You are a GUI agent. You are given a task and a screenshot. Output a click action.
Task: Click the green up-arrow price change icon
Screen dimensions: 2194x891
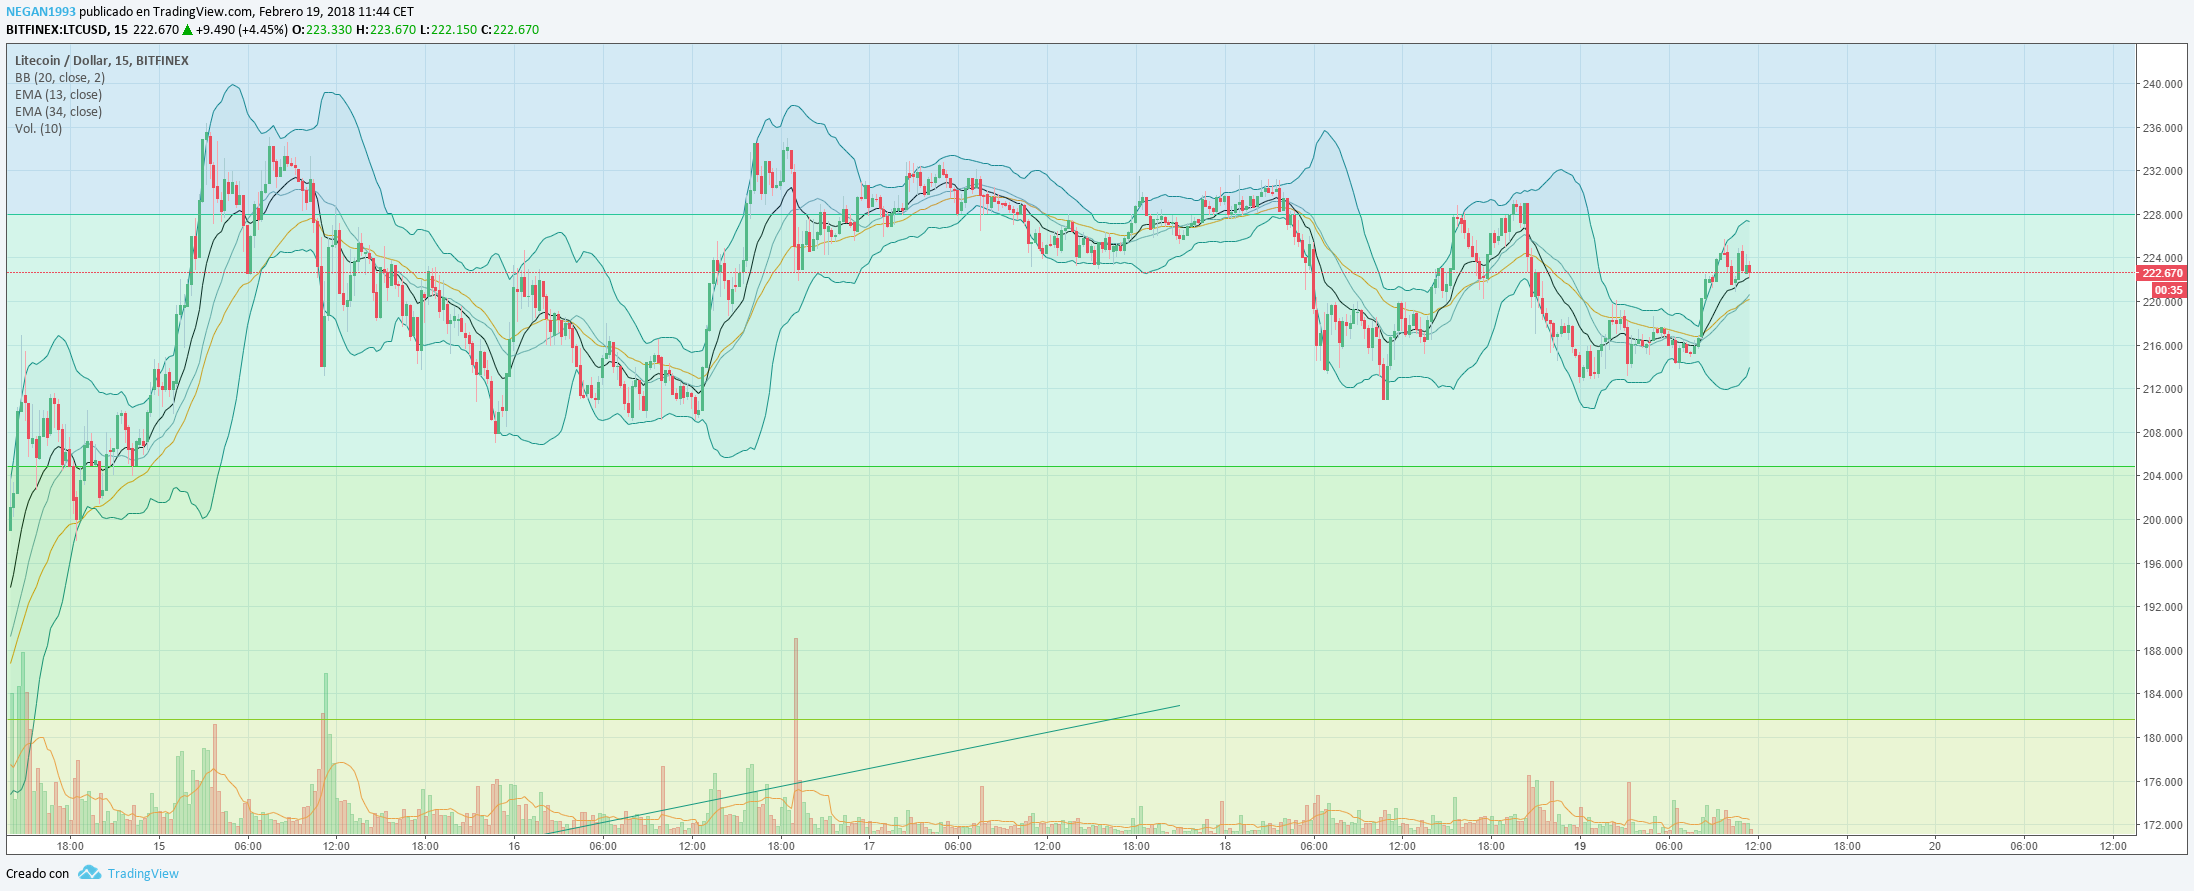(x=187, y=30)
